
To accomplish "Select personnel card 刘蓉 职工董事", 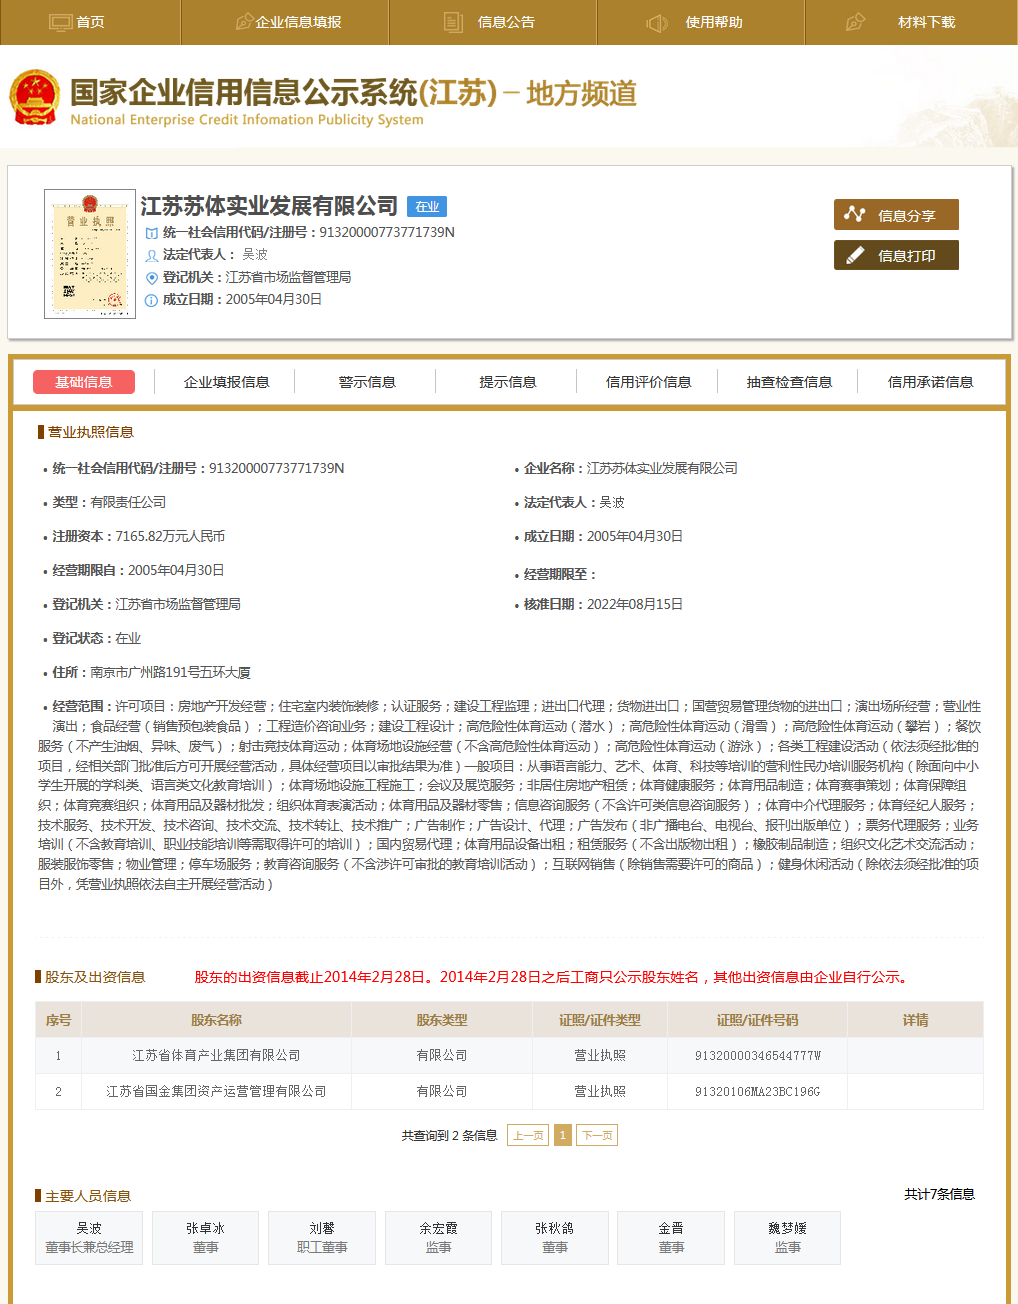I will (322, 1238).
